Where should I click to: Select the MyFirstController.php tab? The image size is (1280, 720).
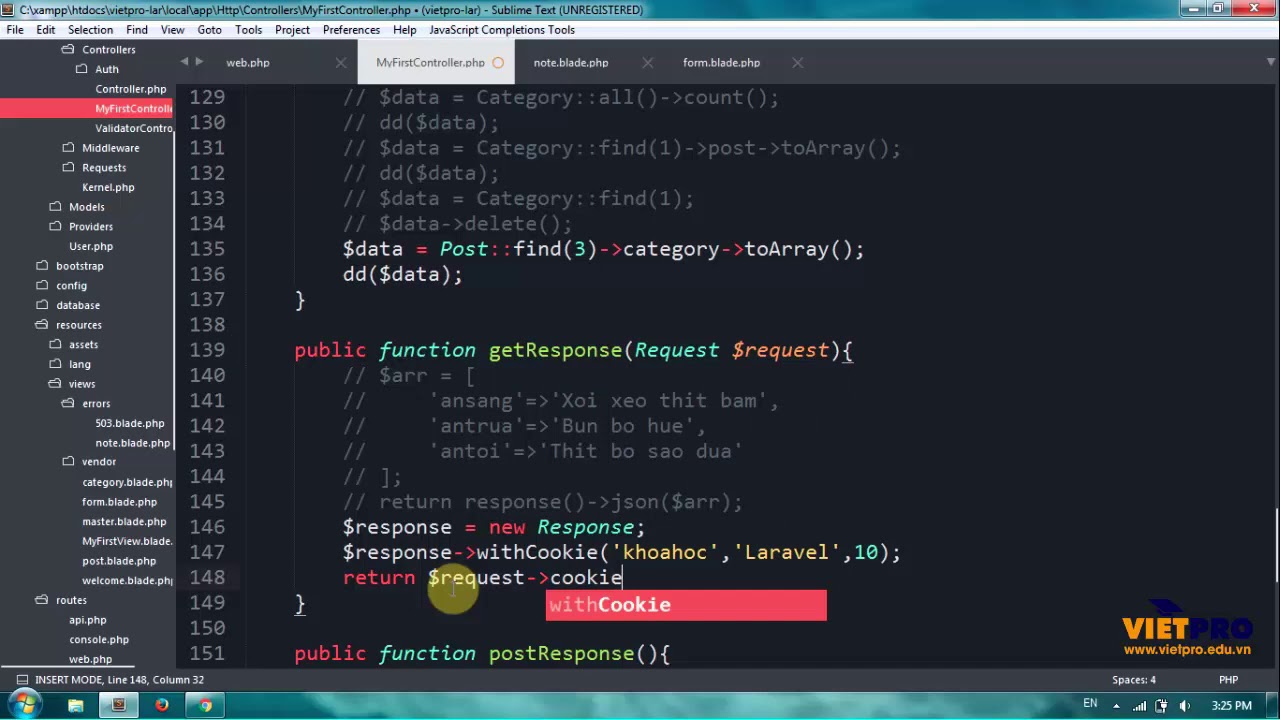coord(430,63)
